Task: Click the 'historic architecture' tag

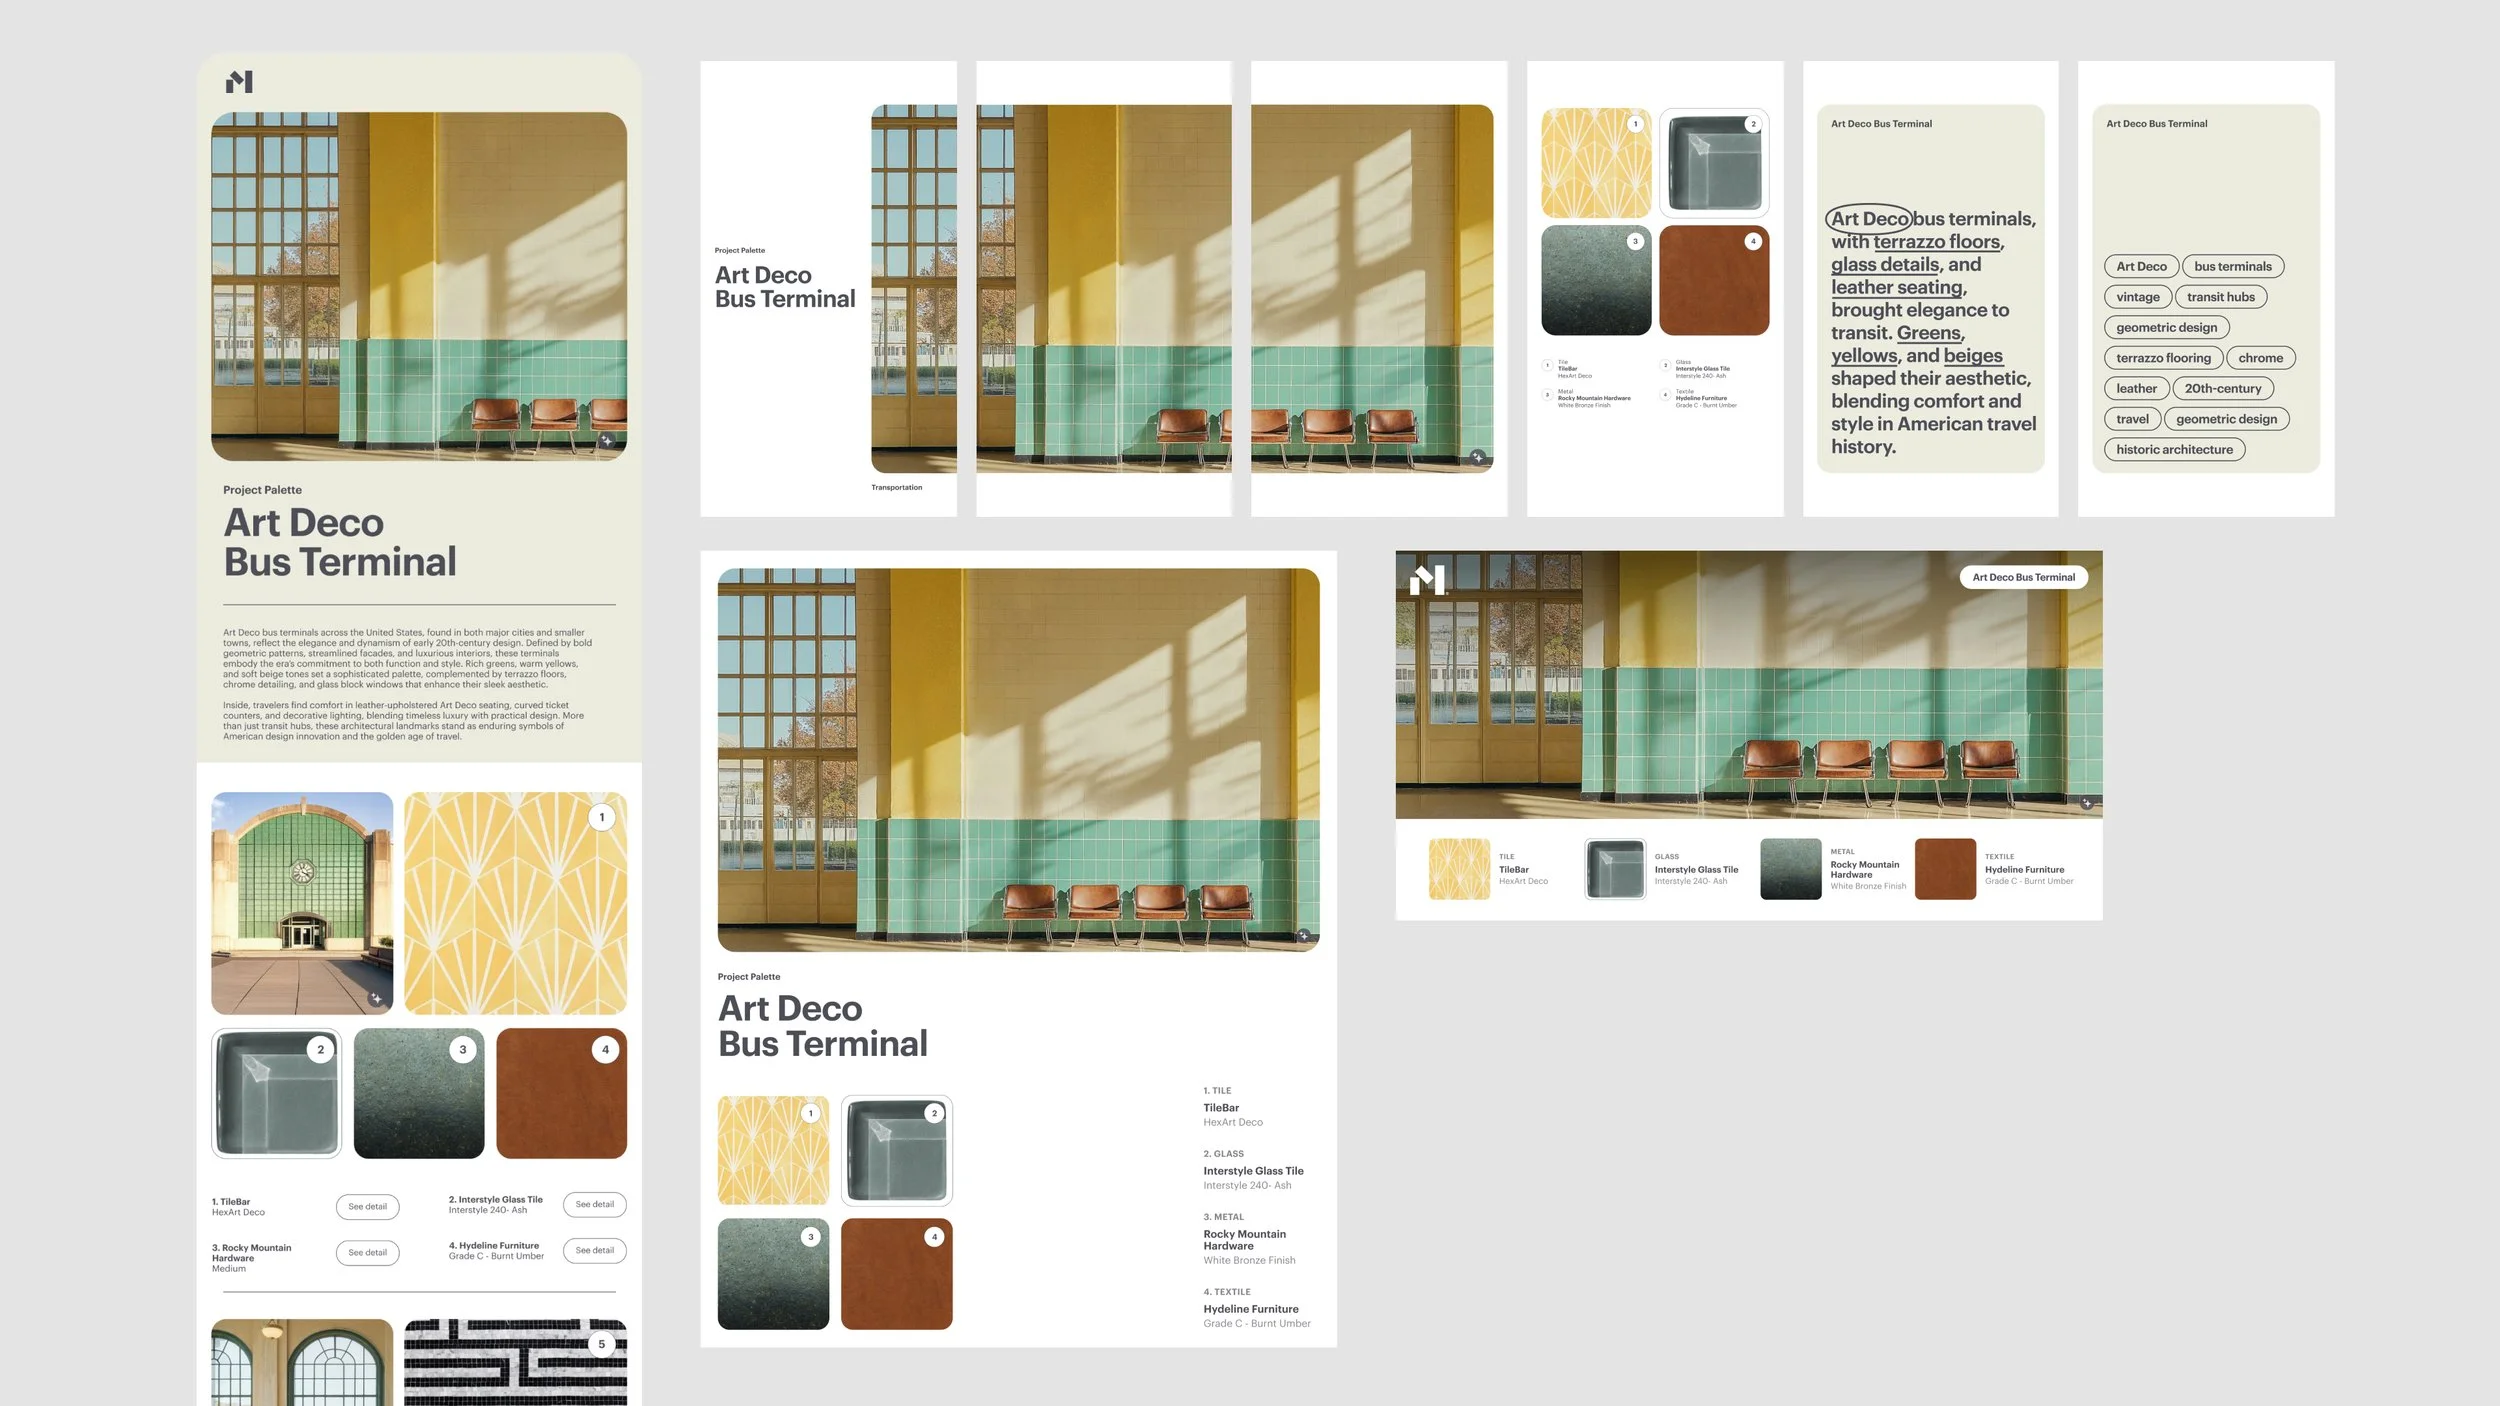Action: (x=2173, y=450)
